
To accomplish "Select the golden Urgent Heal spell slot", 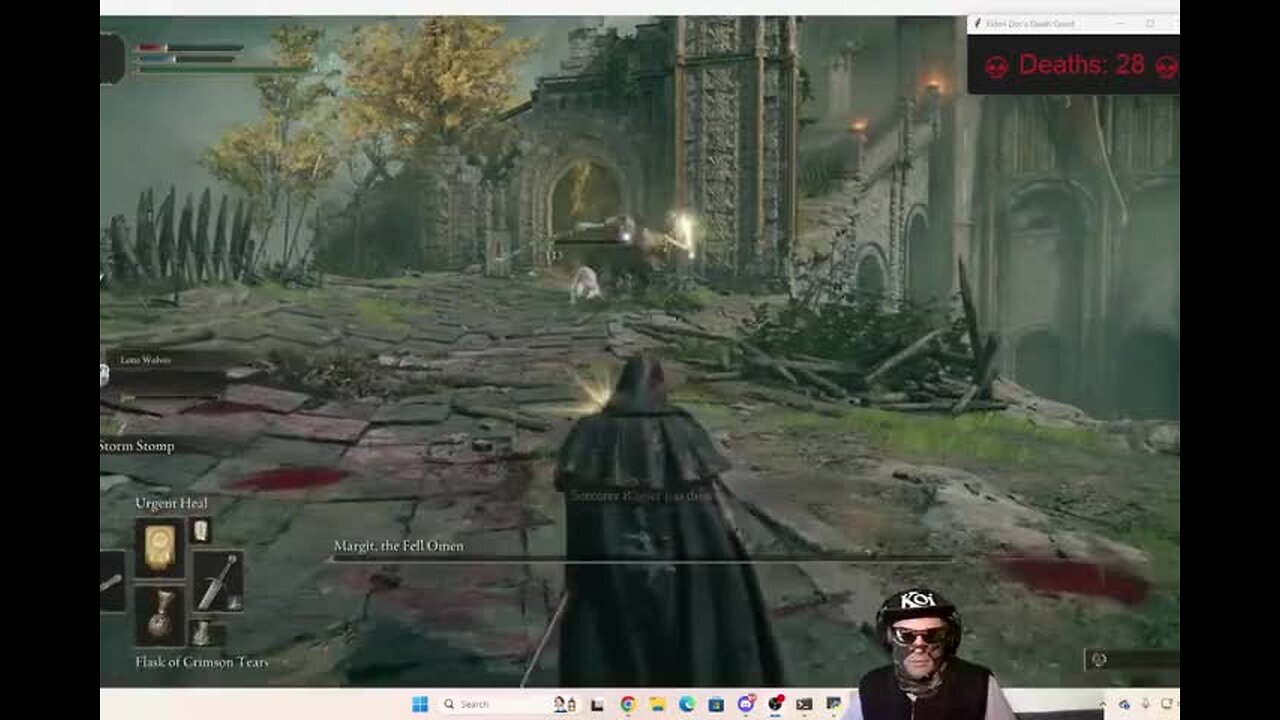I will [x=160, y=548].
